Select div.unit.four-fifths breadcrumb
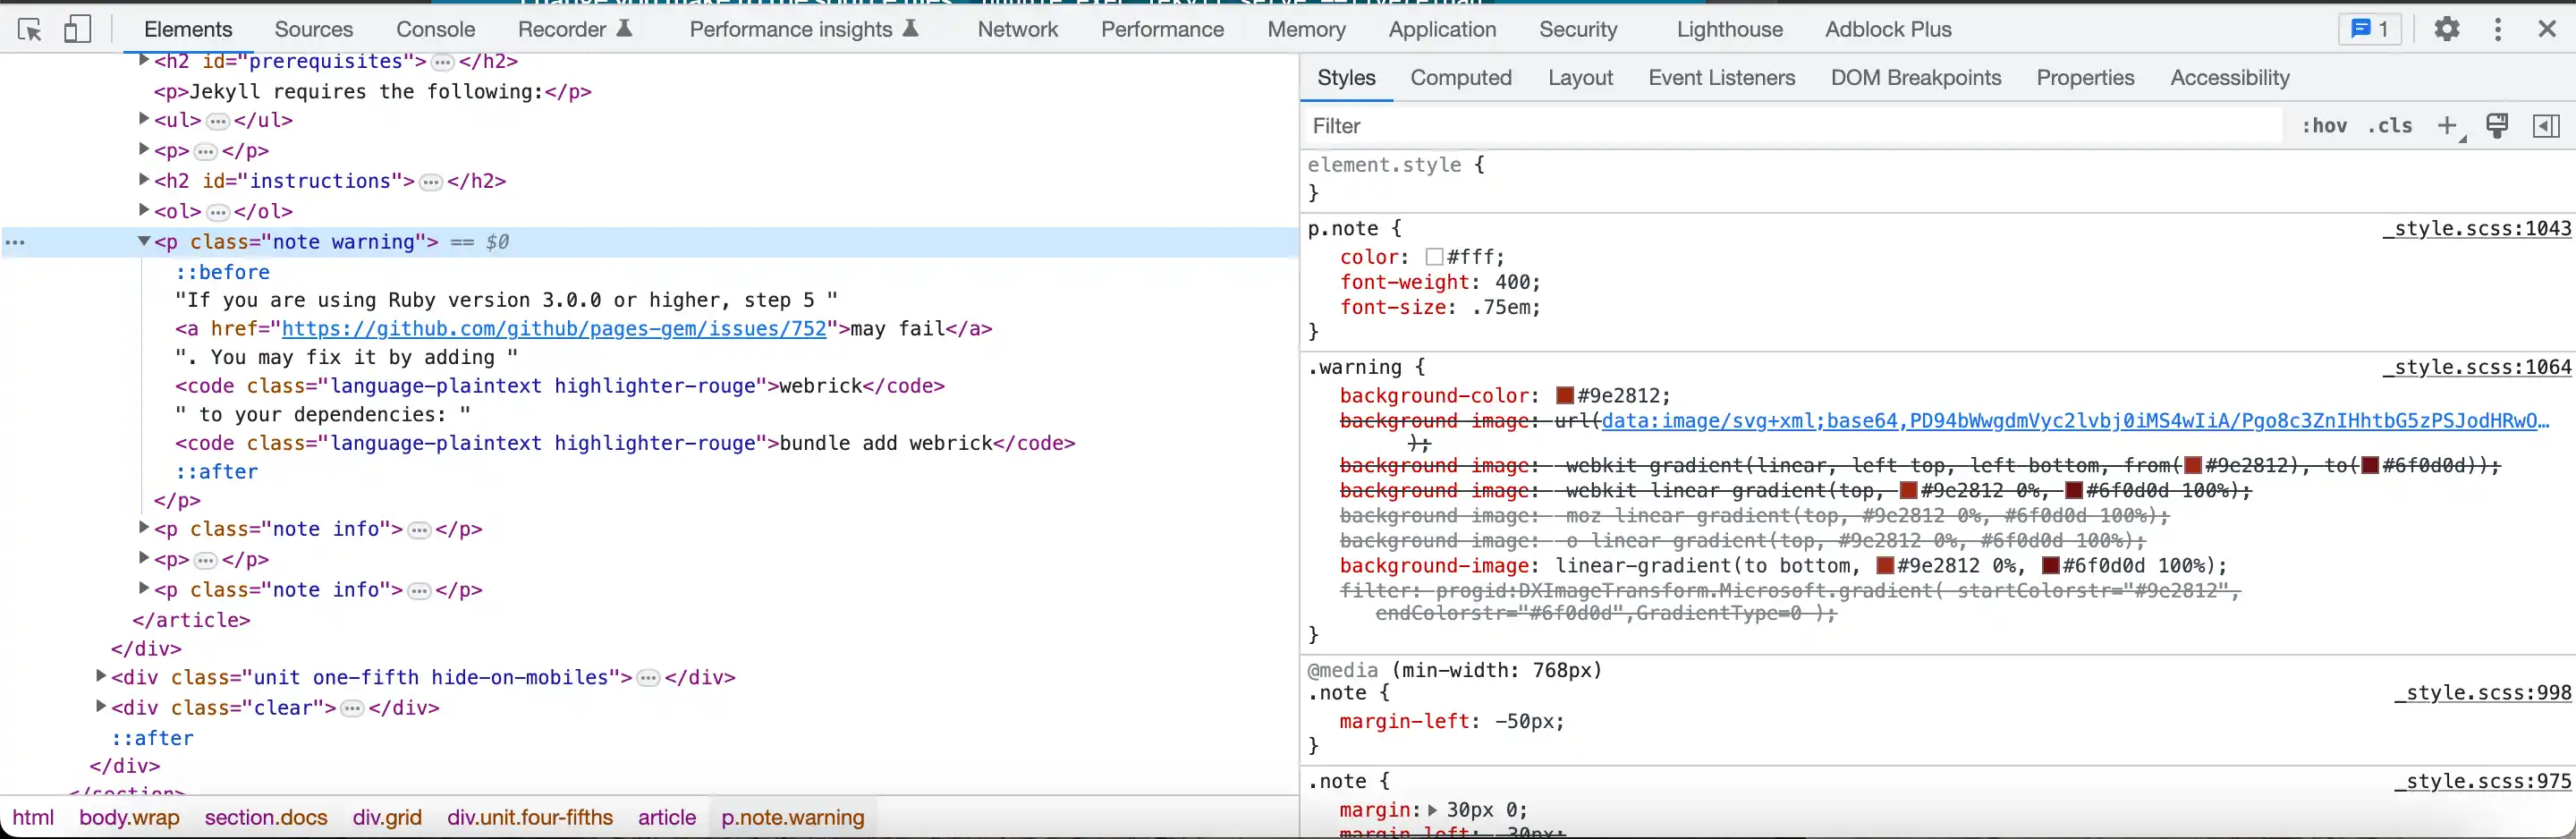 (x=530, y=817)
